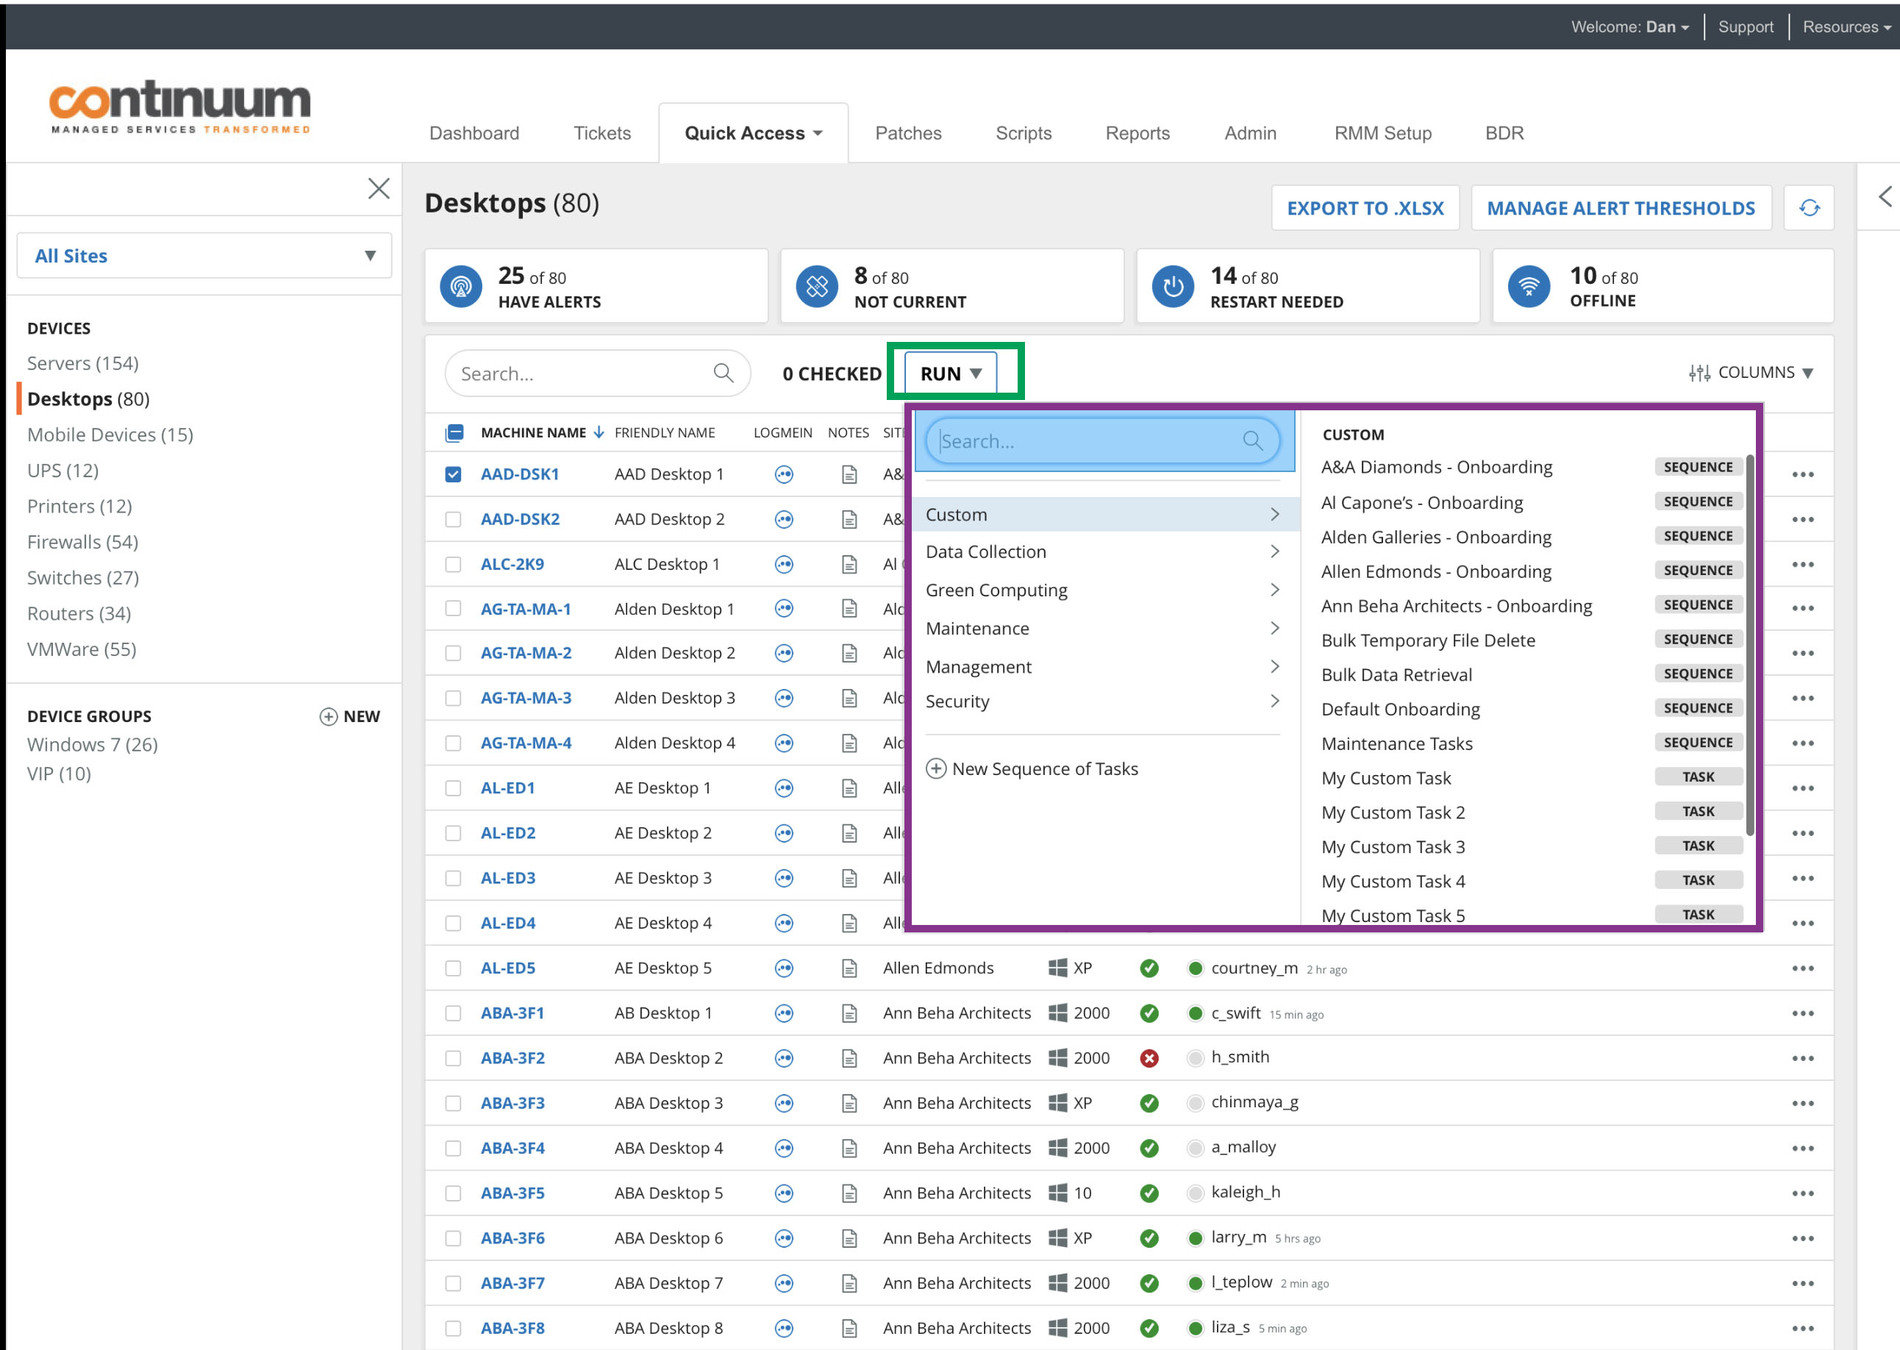1900x1350 pixels.
Task: Toggle the select-all checkbox in table header
Action: click(454, 433)
